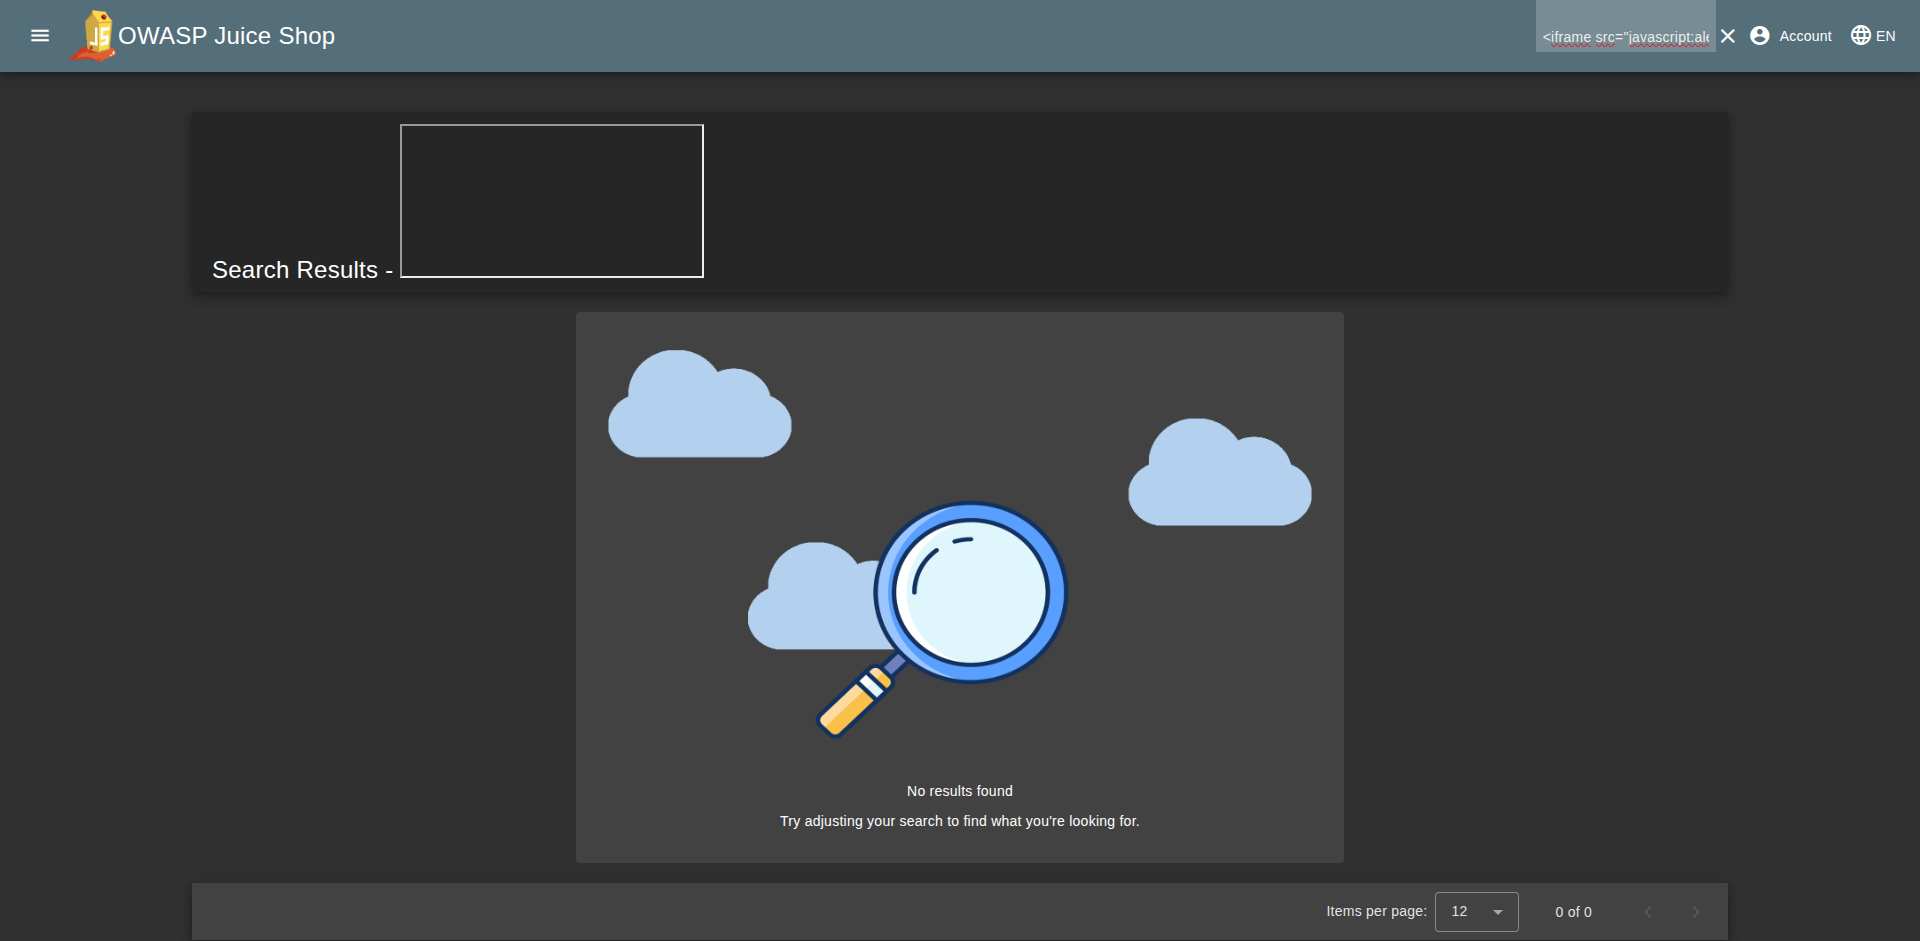The image size is (1920, 941).
Task: Click the Account person icon
Action: tap(1760, 36)
